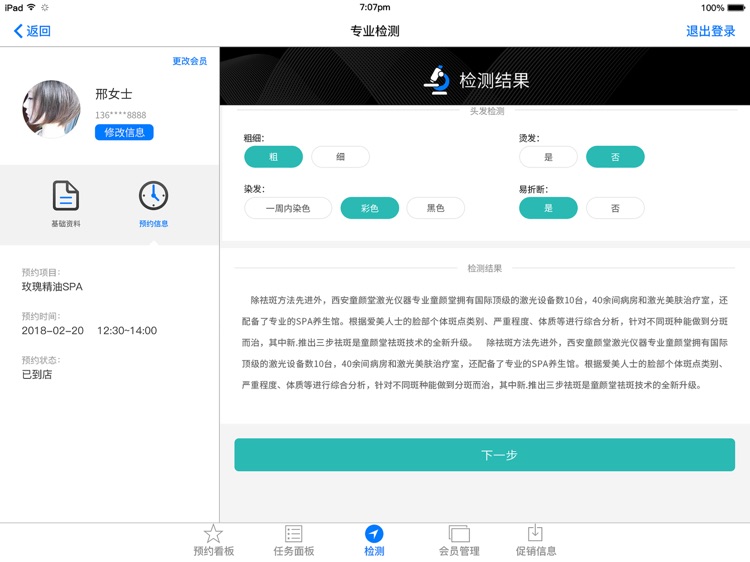Select the 检测 navigation arrow icon
The image size is (750, 562).
click(x=374, y=534)
